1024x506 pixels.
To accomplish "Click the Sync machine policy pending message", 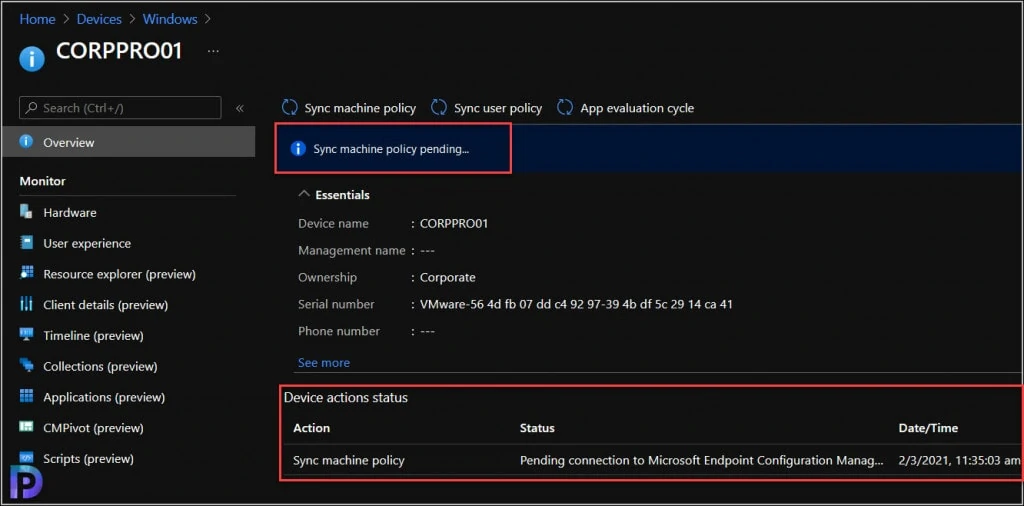I will pyautogui.click(x=391, y=149).
